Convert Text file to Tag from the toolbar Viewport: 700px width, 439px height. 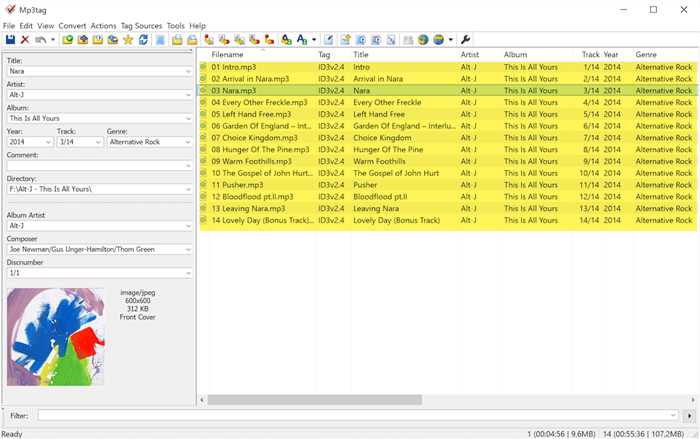pyautogui.click(x=254, y=40)
